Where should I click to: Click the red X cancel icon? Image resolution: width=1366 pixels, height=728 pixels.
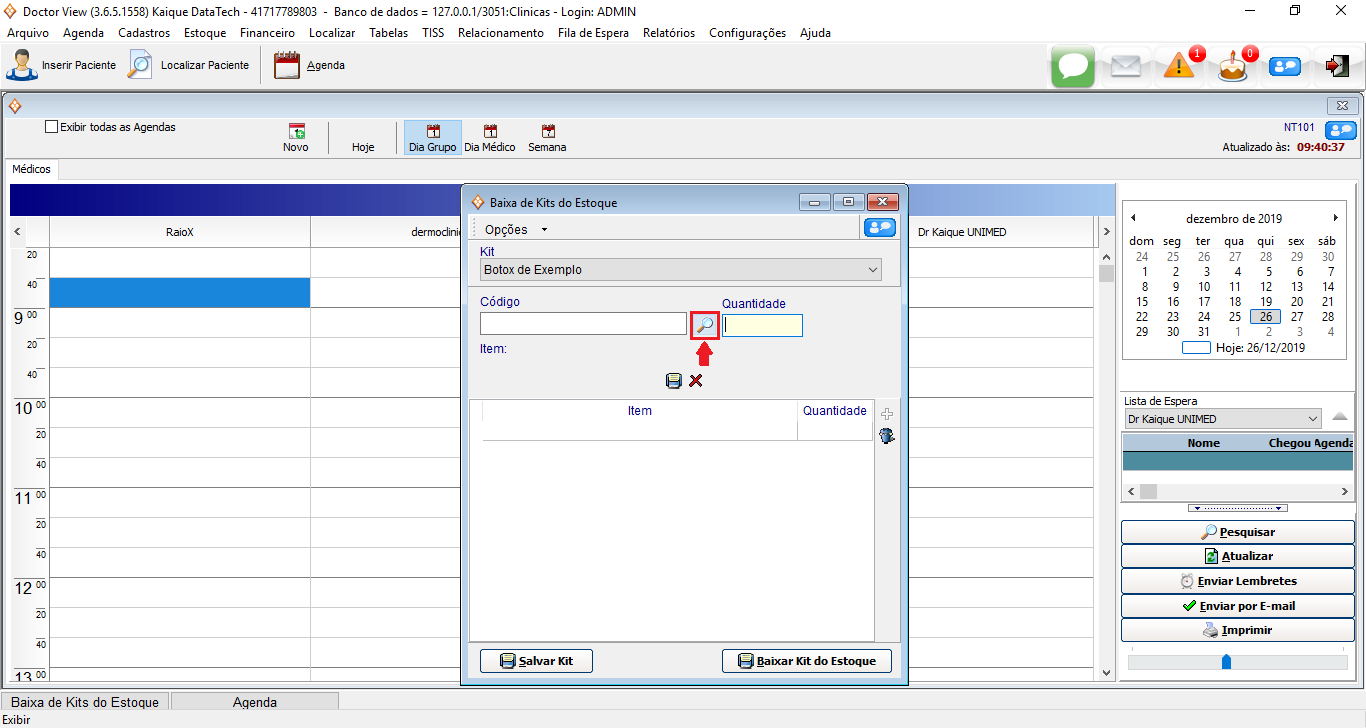(x=696, y=381)
